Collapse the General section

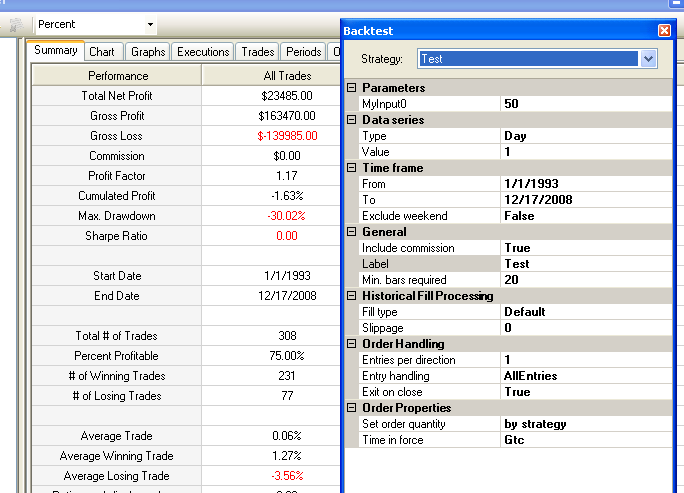[352, 232]
